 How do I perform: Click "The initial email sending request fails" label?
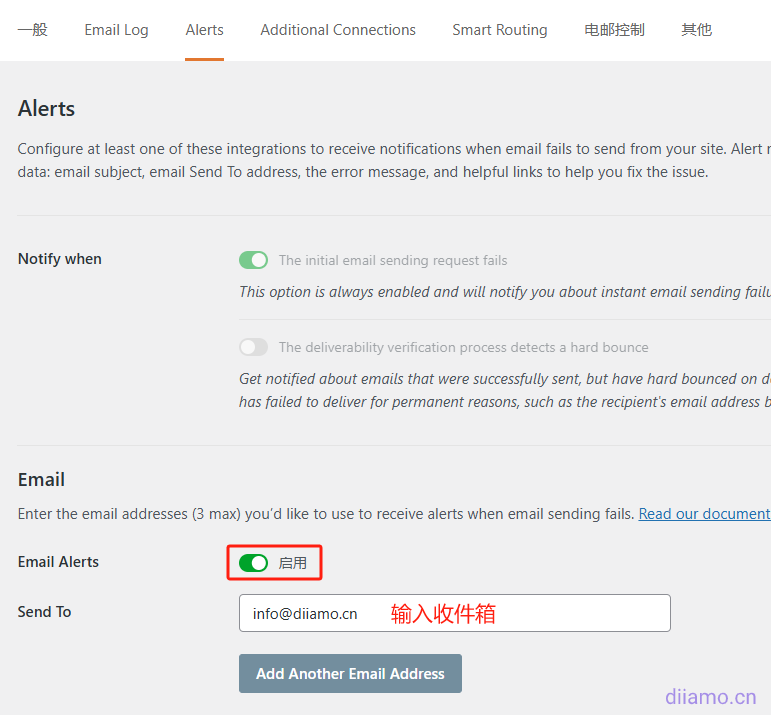[x=393, y=260]
